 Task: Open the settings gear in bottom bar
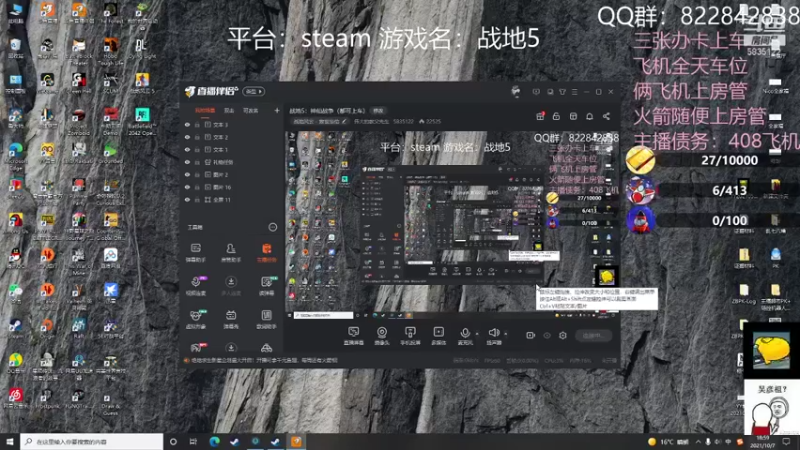563,335
